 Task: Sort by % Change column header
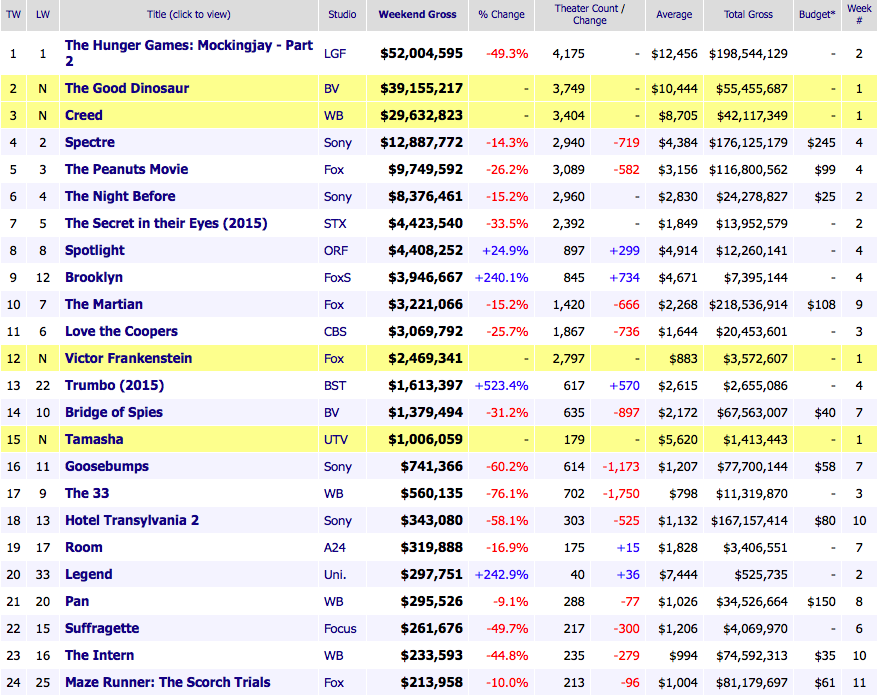click(x=501, y=15)
